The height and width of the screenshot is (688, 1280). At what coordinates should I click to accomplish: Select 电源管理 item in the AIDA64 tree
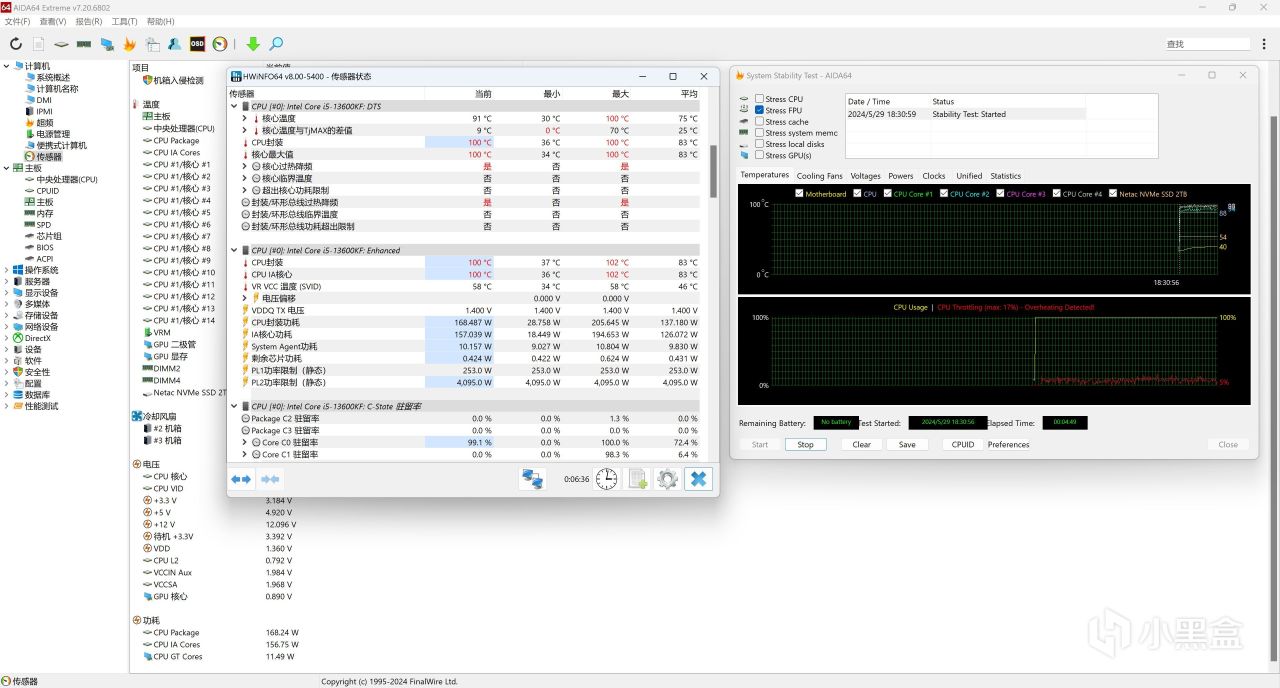[53, 134]
